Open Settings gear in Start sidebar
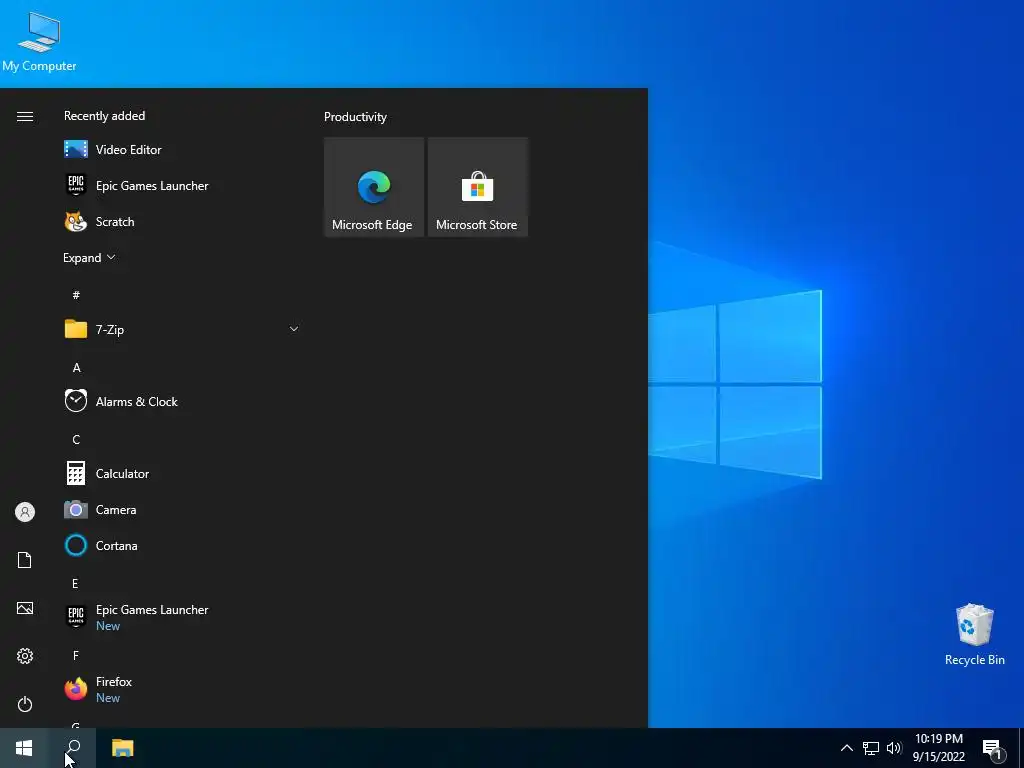Viewport: 1024px width, 768px height. 25,656
